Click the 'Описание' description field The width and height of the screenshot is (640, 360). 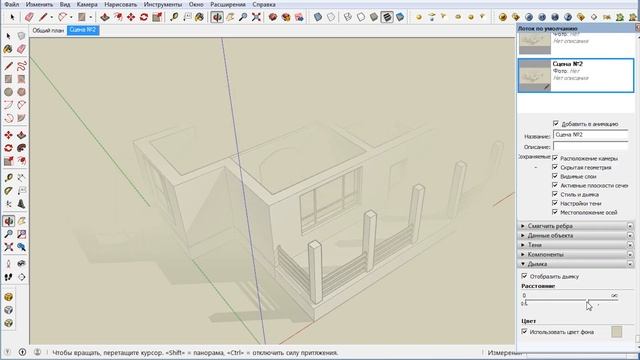[x=591, y=146]
